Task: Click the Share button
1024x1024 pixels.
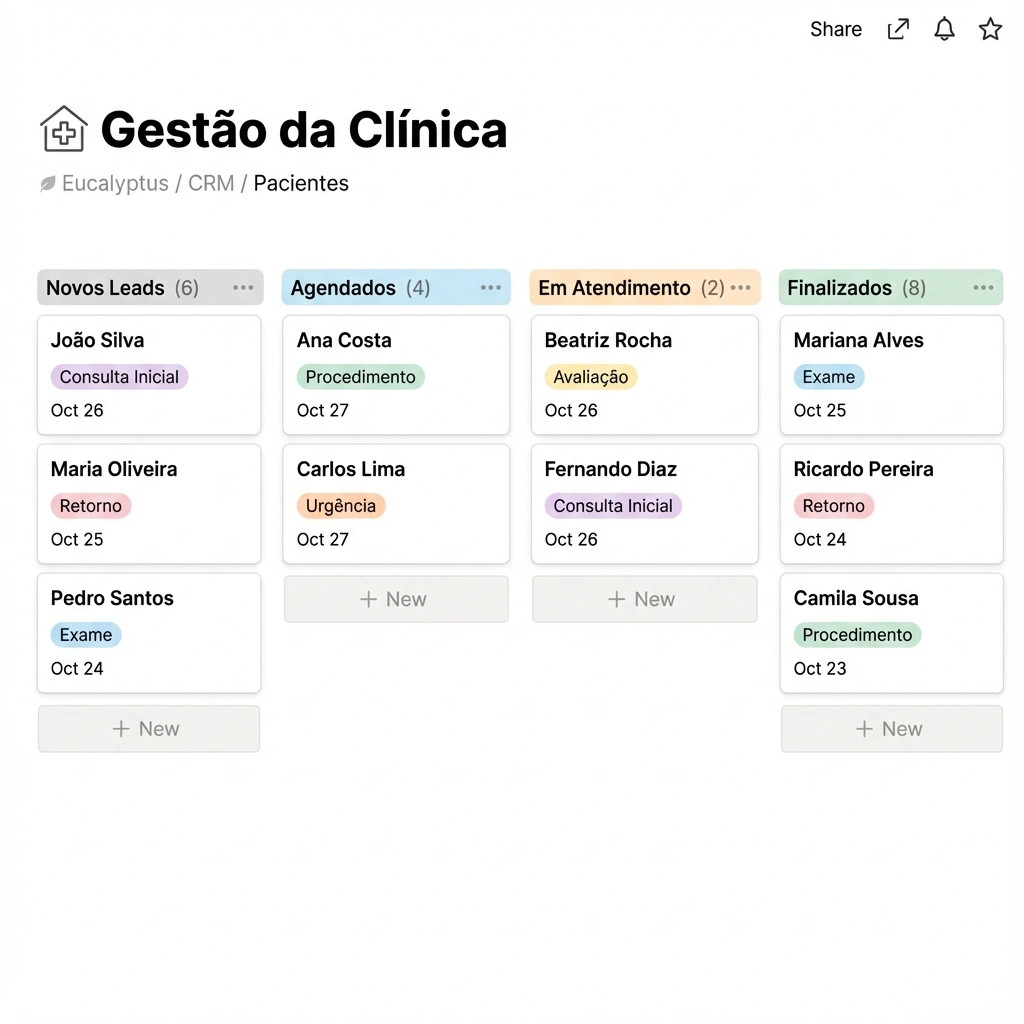Action: pos(836,29)
